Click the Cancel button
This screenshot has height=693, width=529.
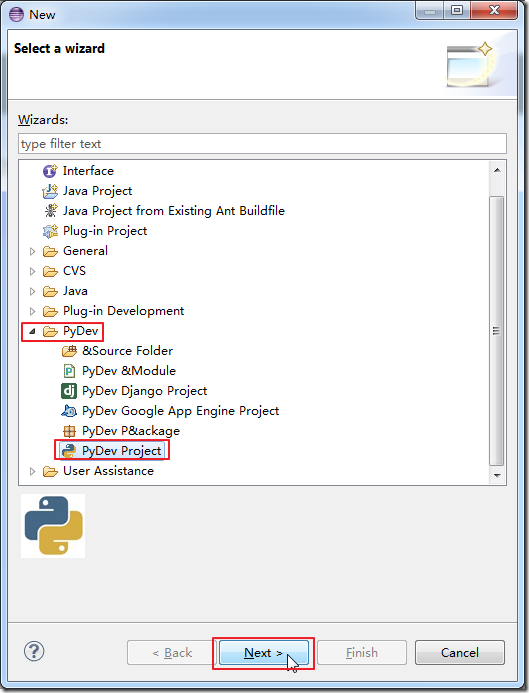(x=460, y=653)
